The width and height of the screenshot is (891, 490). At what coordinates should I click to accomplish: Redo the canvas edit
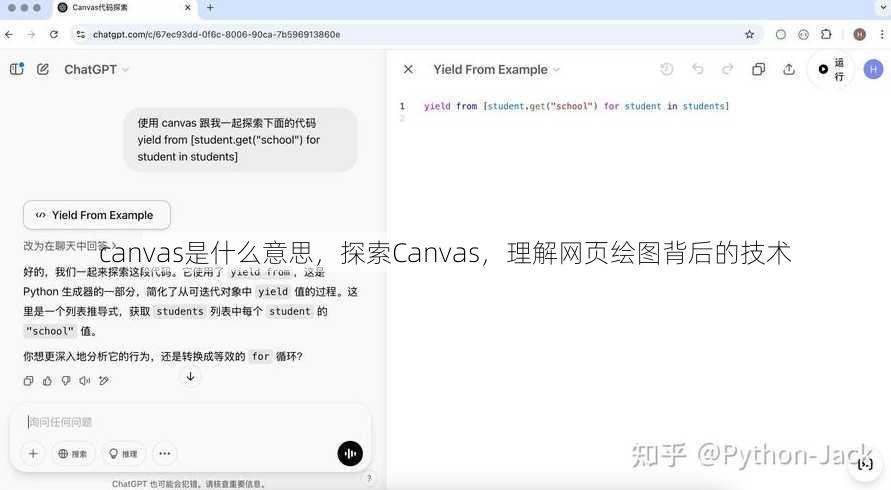tap(727, 69)
